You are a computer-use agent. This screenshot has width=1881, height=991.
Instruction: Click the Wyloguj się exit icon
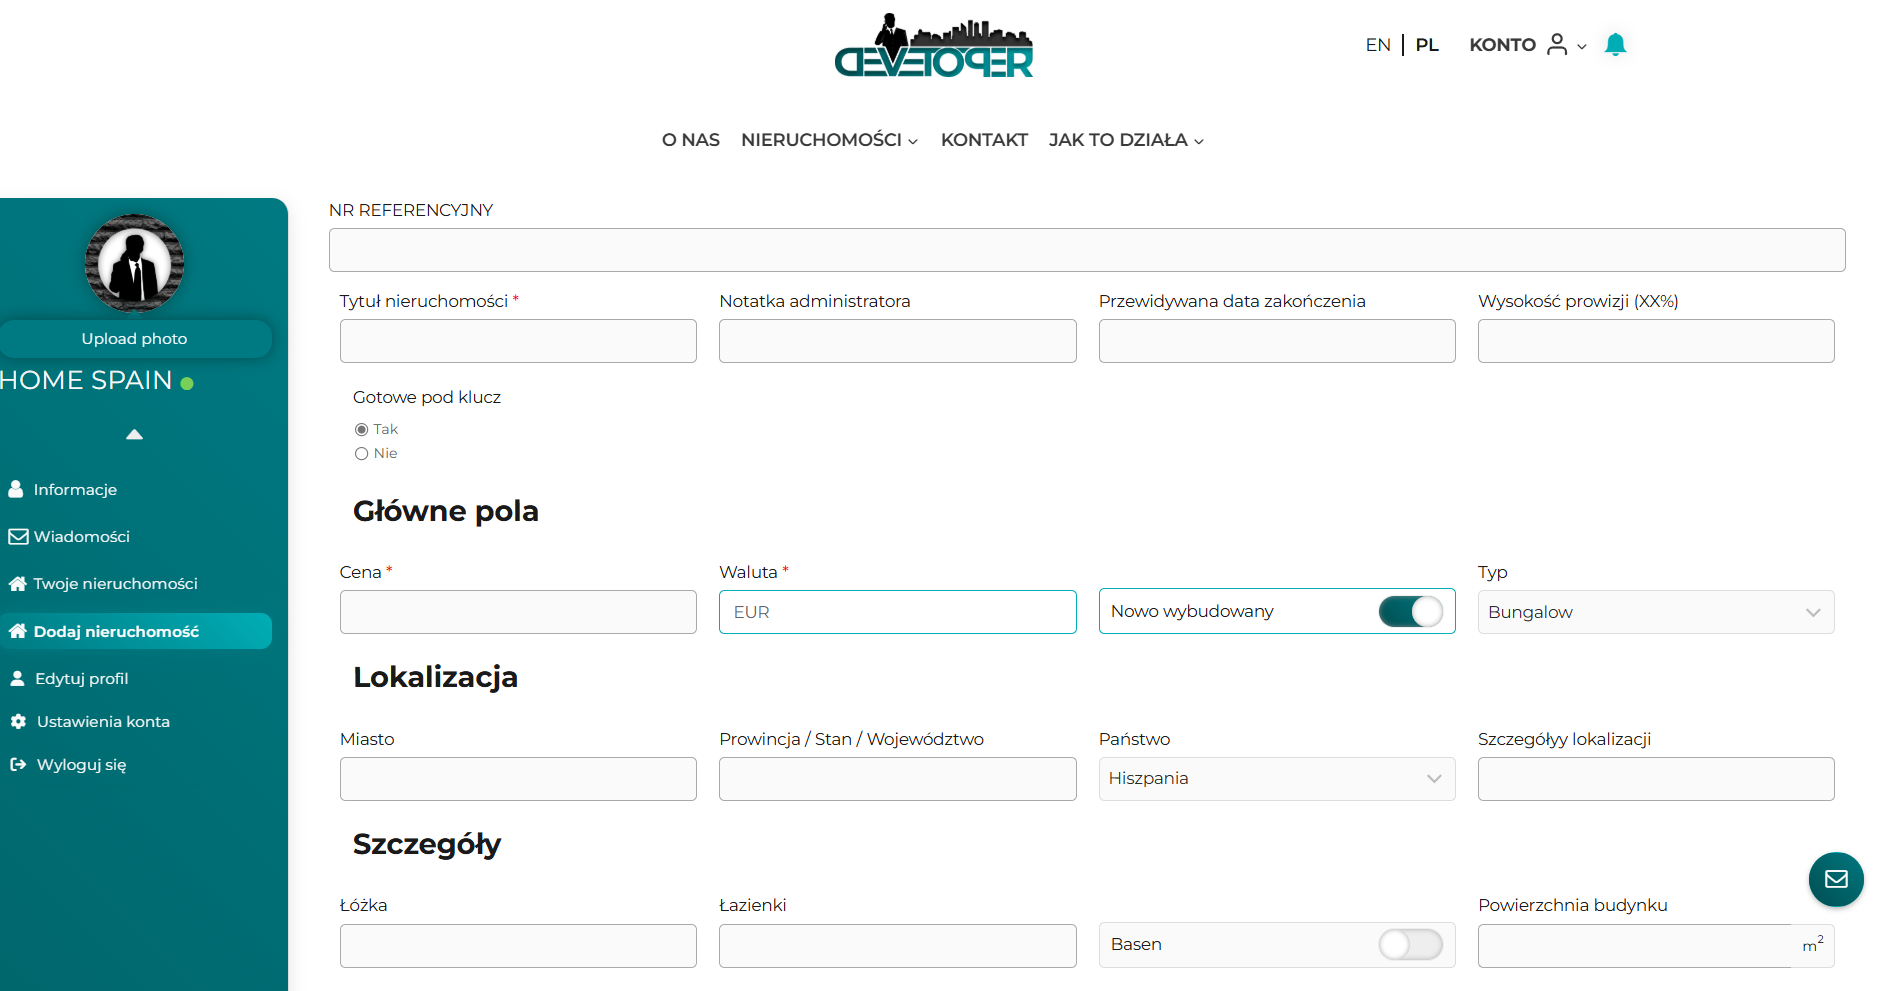pos(18,764)
